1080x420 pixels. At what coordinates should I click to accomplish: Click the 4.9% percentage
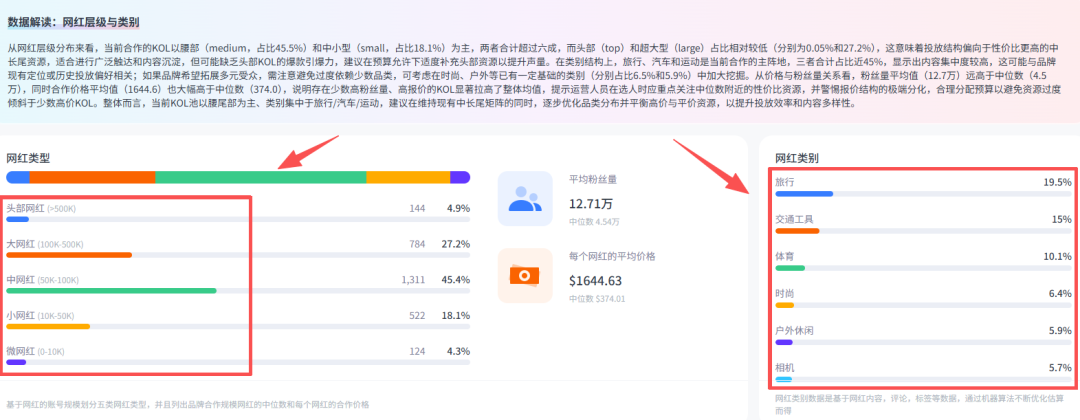point(458,208)
